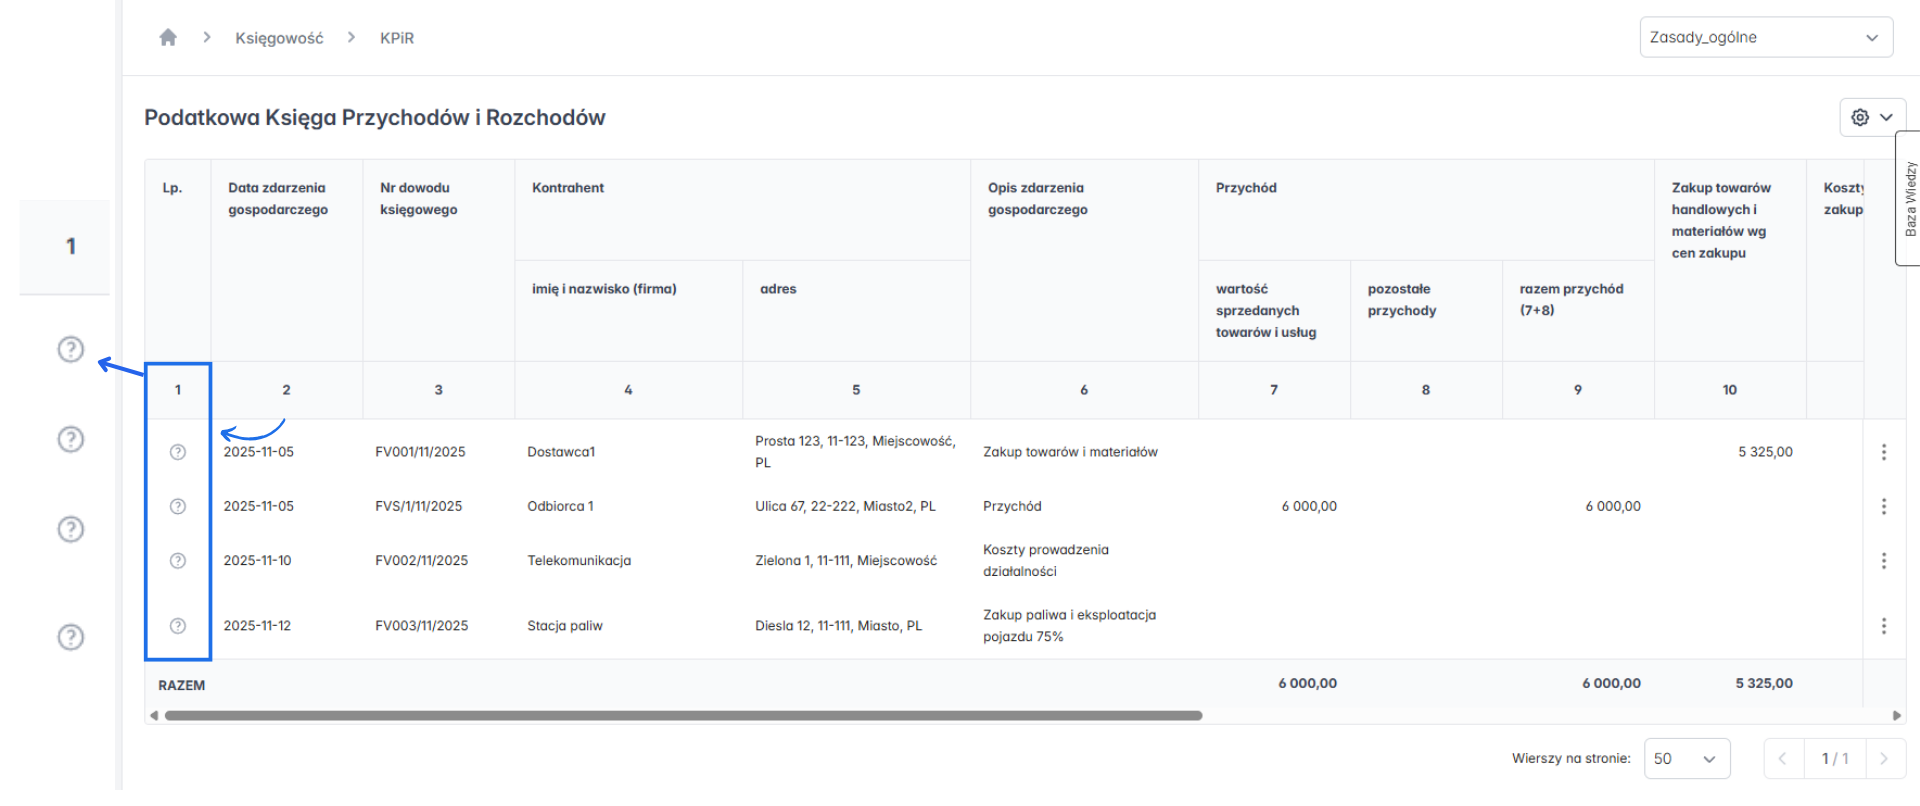Image resolution: width=1920 pixels, height=806 pixels.
Task: Open the three-dot menu for the Telekomunikacja row
Action: 1884,561
